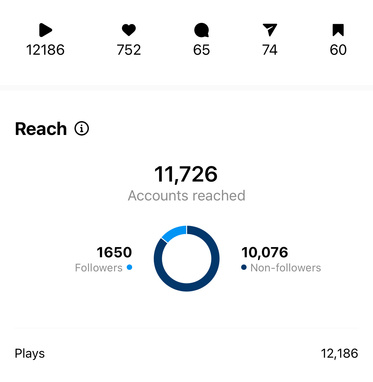Screen dimensions: 373x382
Task: Select the 65 comments count
Action: [x=201, y=50]
